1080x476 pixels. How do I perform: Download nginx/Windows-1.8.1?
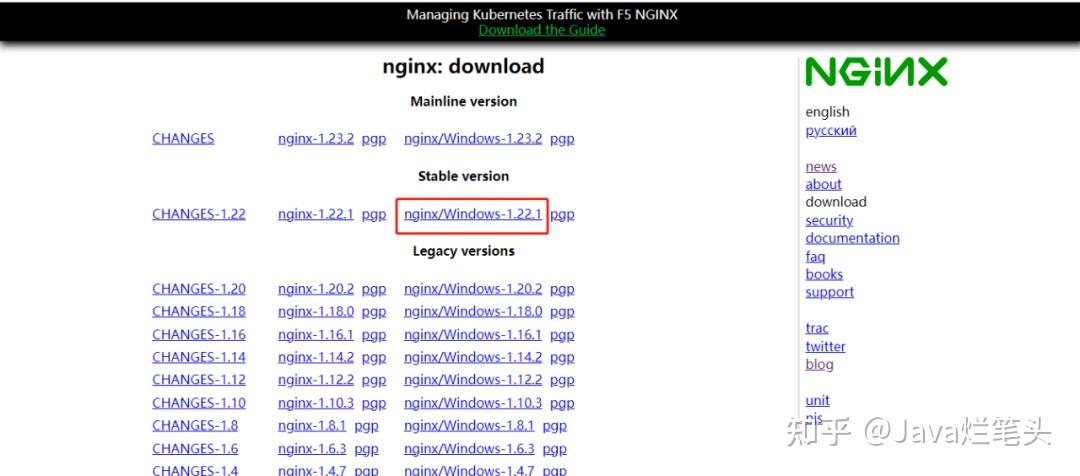coord(469,426)
